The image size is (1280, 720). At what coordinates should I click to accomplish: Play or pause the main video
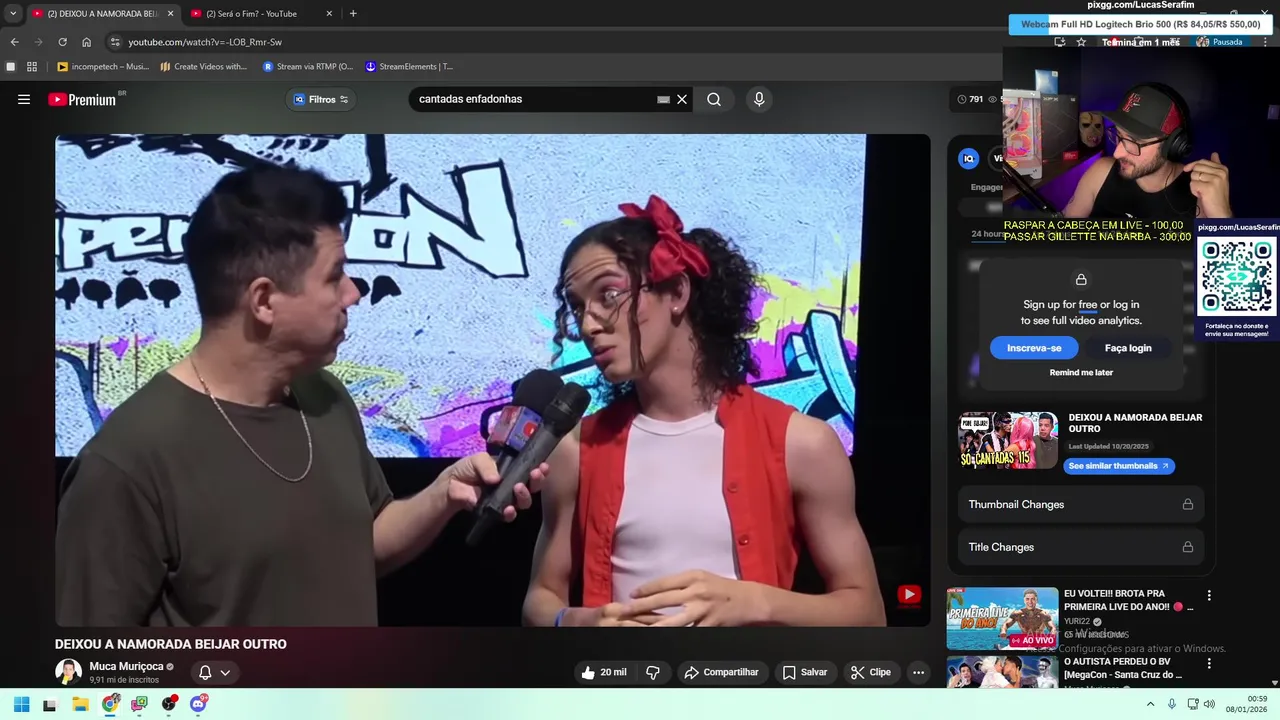click(492, 380)
